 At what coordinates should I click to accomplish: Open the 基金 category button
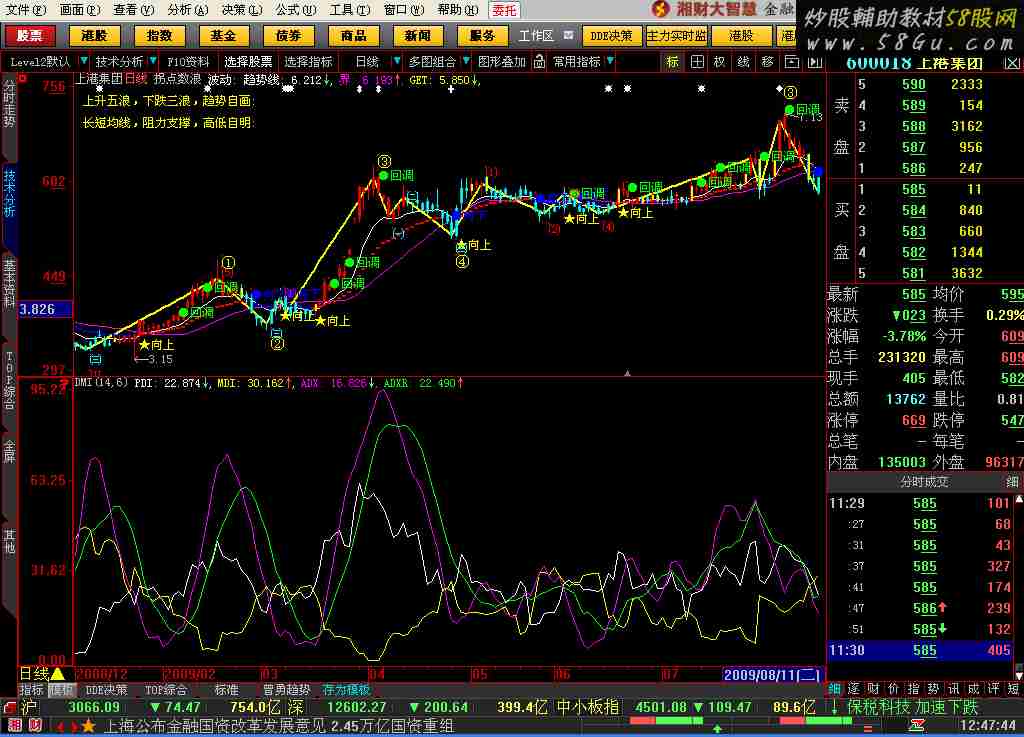223,36
